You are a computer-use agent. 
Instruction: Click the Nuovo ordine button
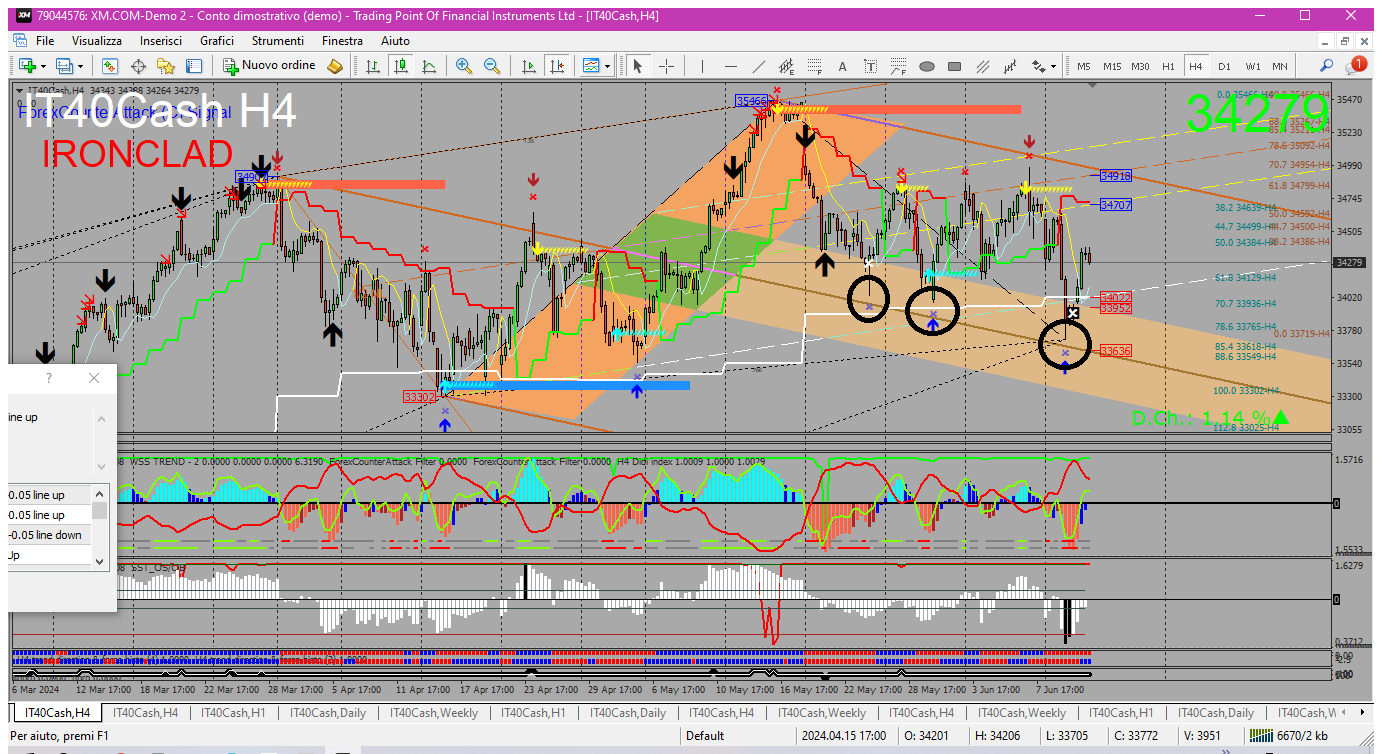[x=269, y=66]
